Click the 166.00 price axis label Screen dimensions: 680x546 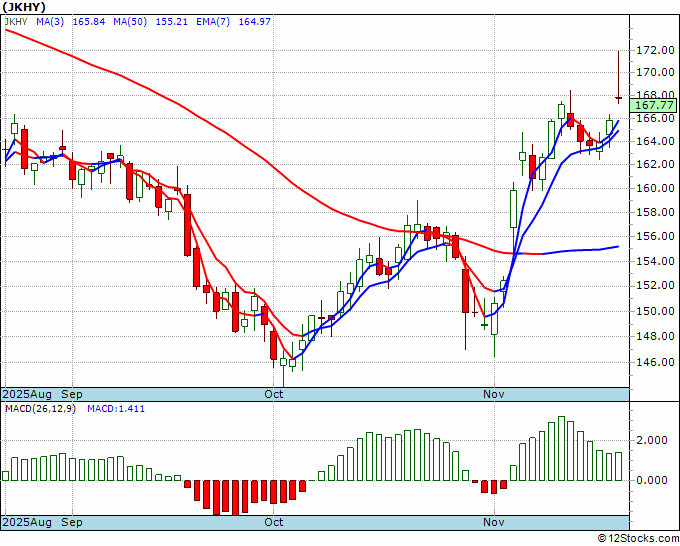655,118
